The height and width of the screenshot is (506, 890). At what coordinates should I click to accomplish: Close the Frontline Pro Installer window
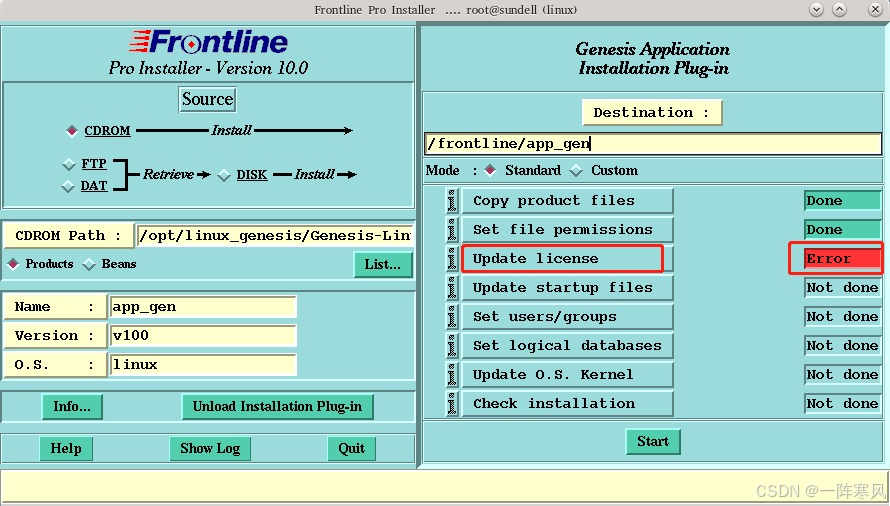[x=876, y=10]
